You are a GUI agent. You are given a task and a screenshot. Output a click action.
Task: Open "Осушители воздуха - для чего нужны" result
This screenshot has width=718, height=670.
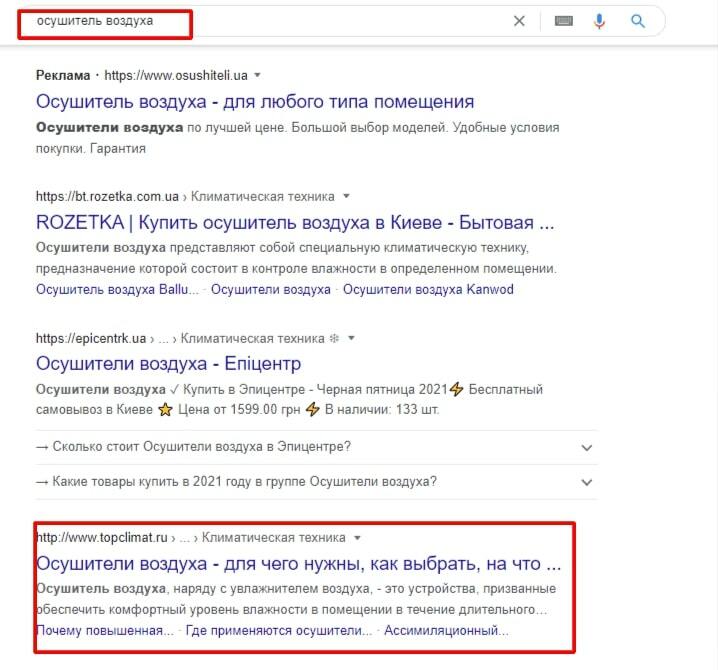299,564
